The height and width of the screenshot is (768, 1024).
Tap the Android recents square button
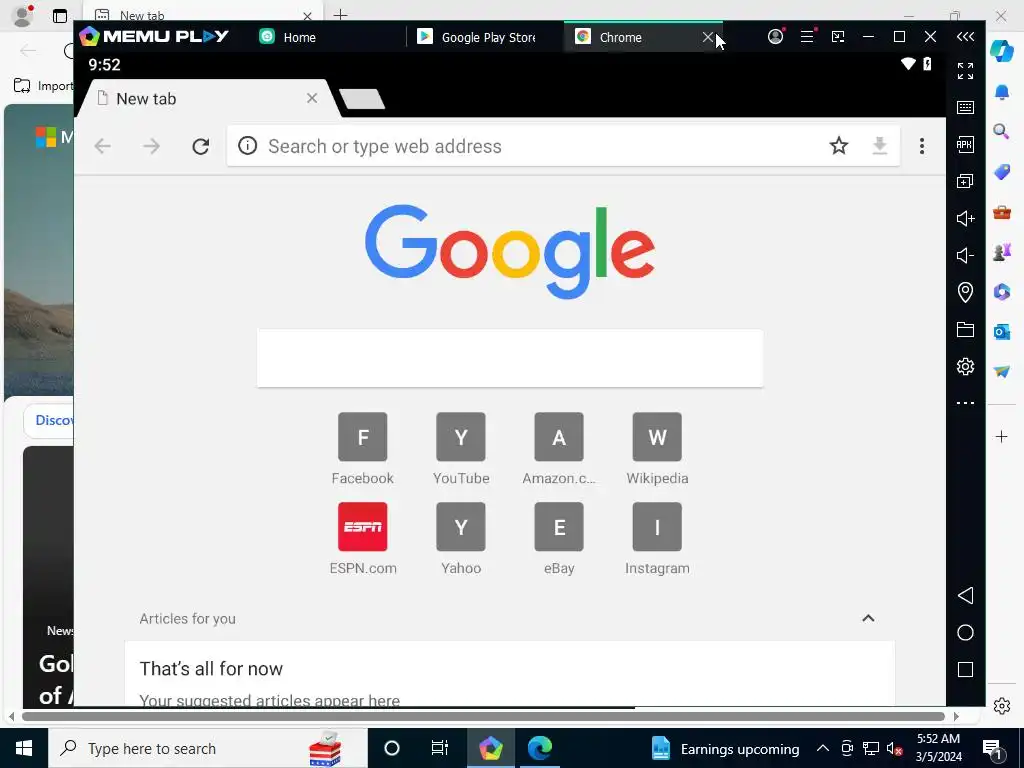(x=965, y=669)
